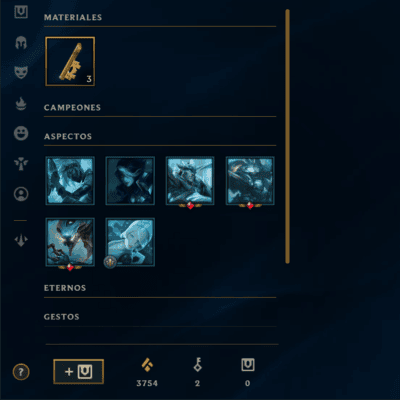Select the skin shard with silver badge

tap(130, 242)
